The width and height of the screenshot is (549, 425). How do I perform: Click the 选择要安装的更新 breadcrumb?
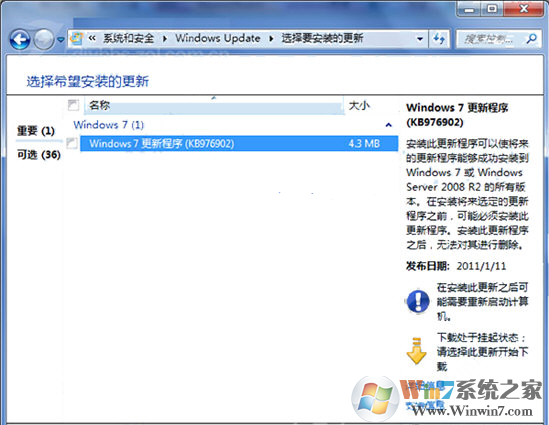322,38
